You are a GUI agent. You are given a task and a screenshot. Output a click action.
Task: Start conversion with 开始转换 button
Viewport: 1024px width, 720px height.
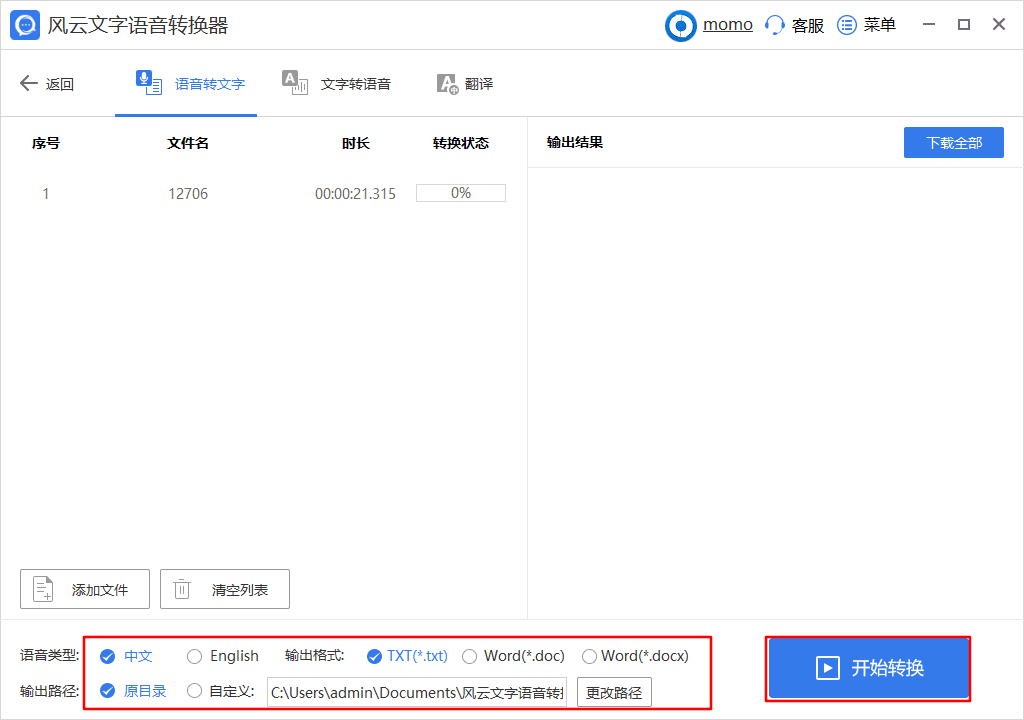tap(869, 668)
